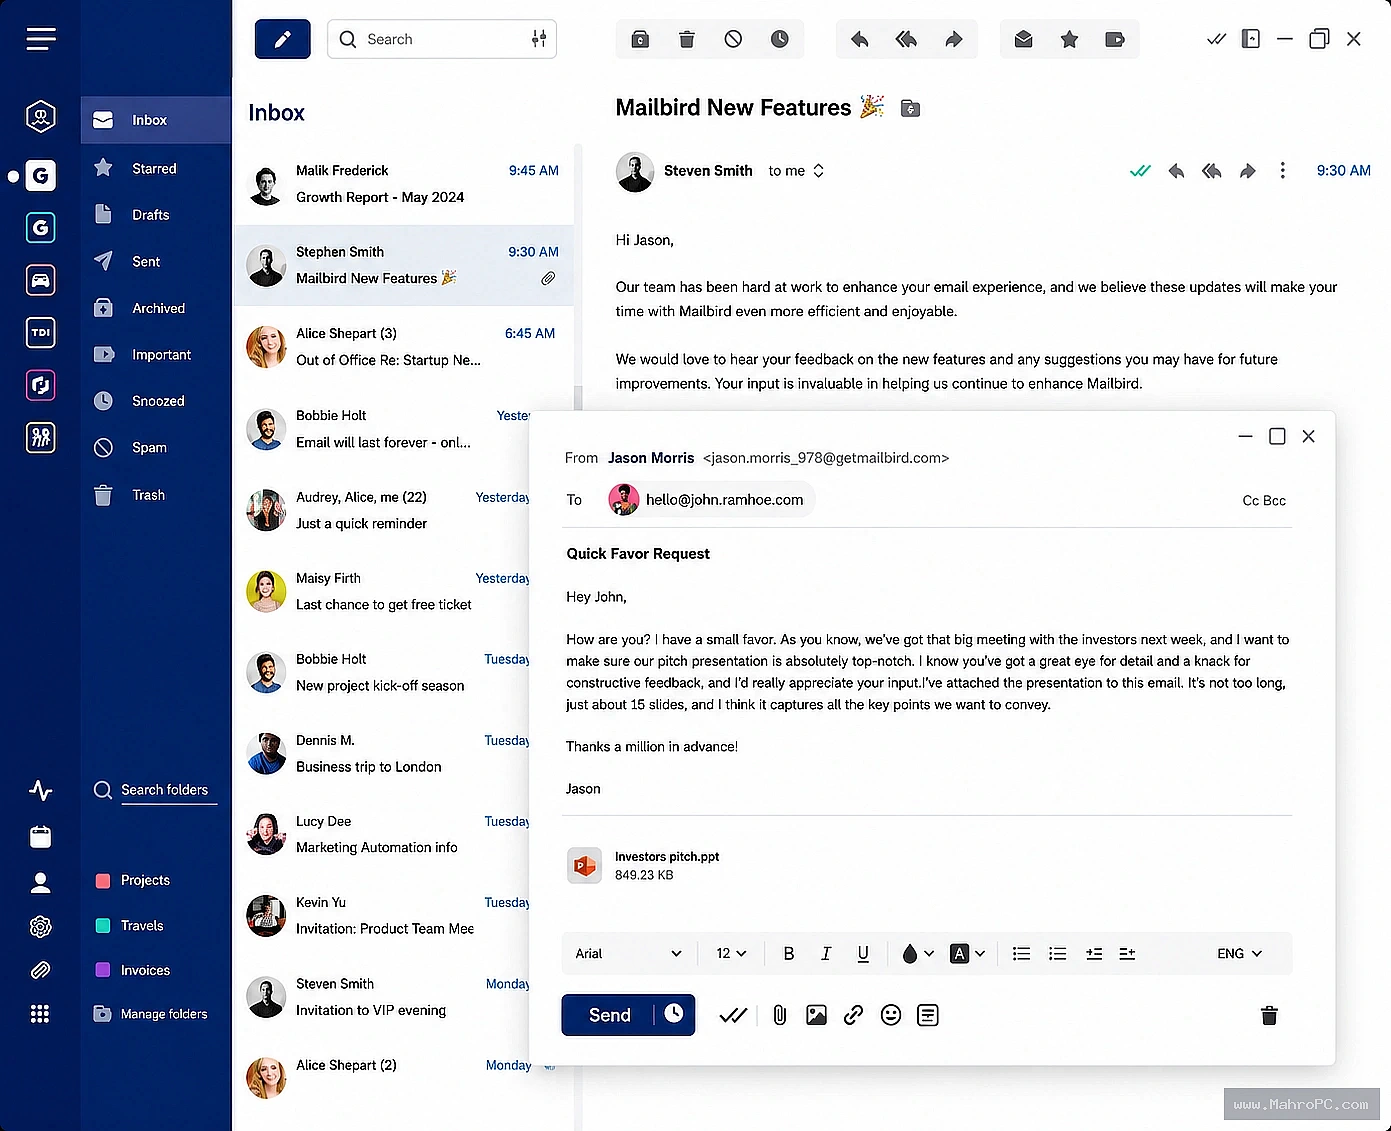
Task: Select the Invoices label
Action: pos(133,970)
